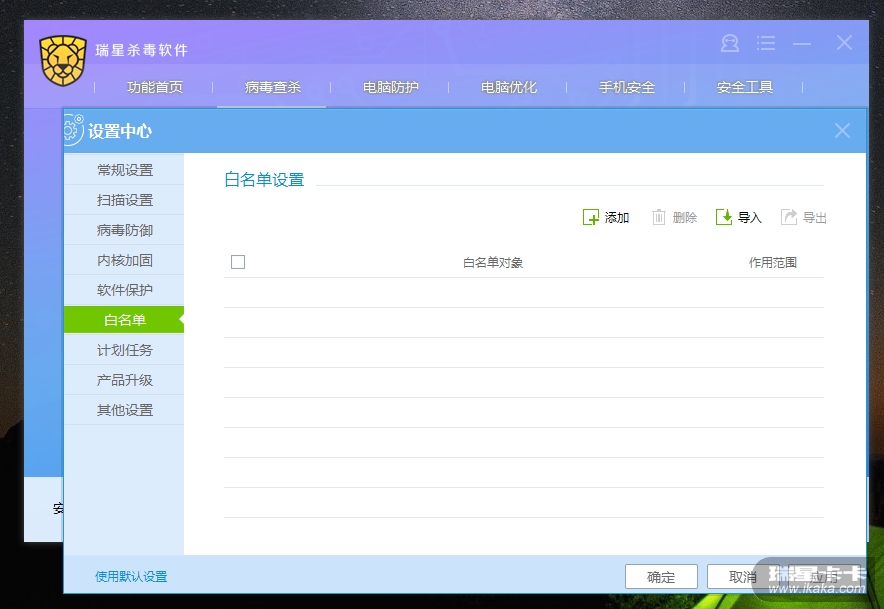Screen dimensions: 884x609
Task: Click the 白名单对象 column header
Action: [493, 262]
